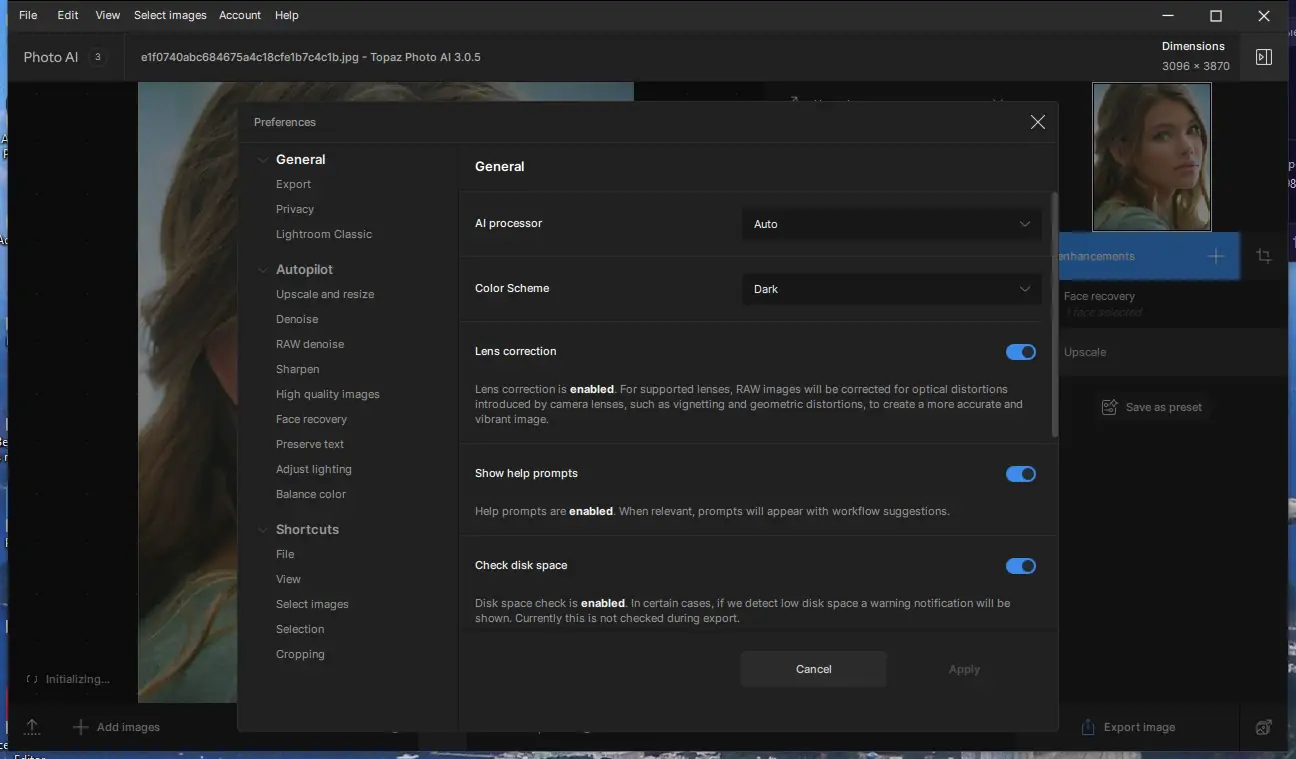1296x759 pixels.
Task: Click the Dimensions 3096 × 3870 readout
Action: 1195,56
